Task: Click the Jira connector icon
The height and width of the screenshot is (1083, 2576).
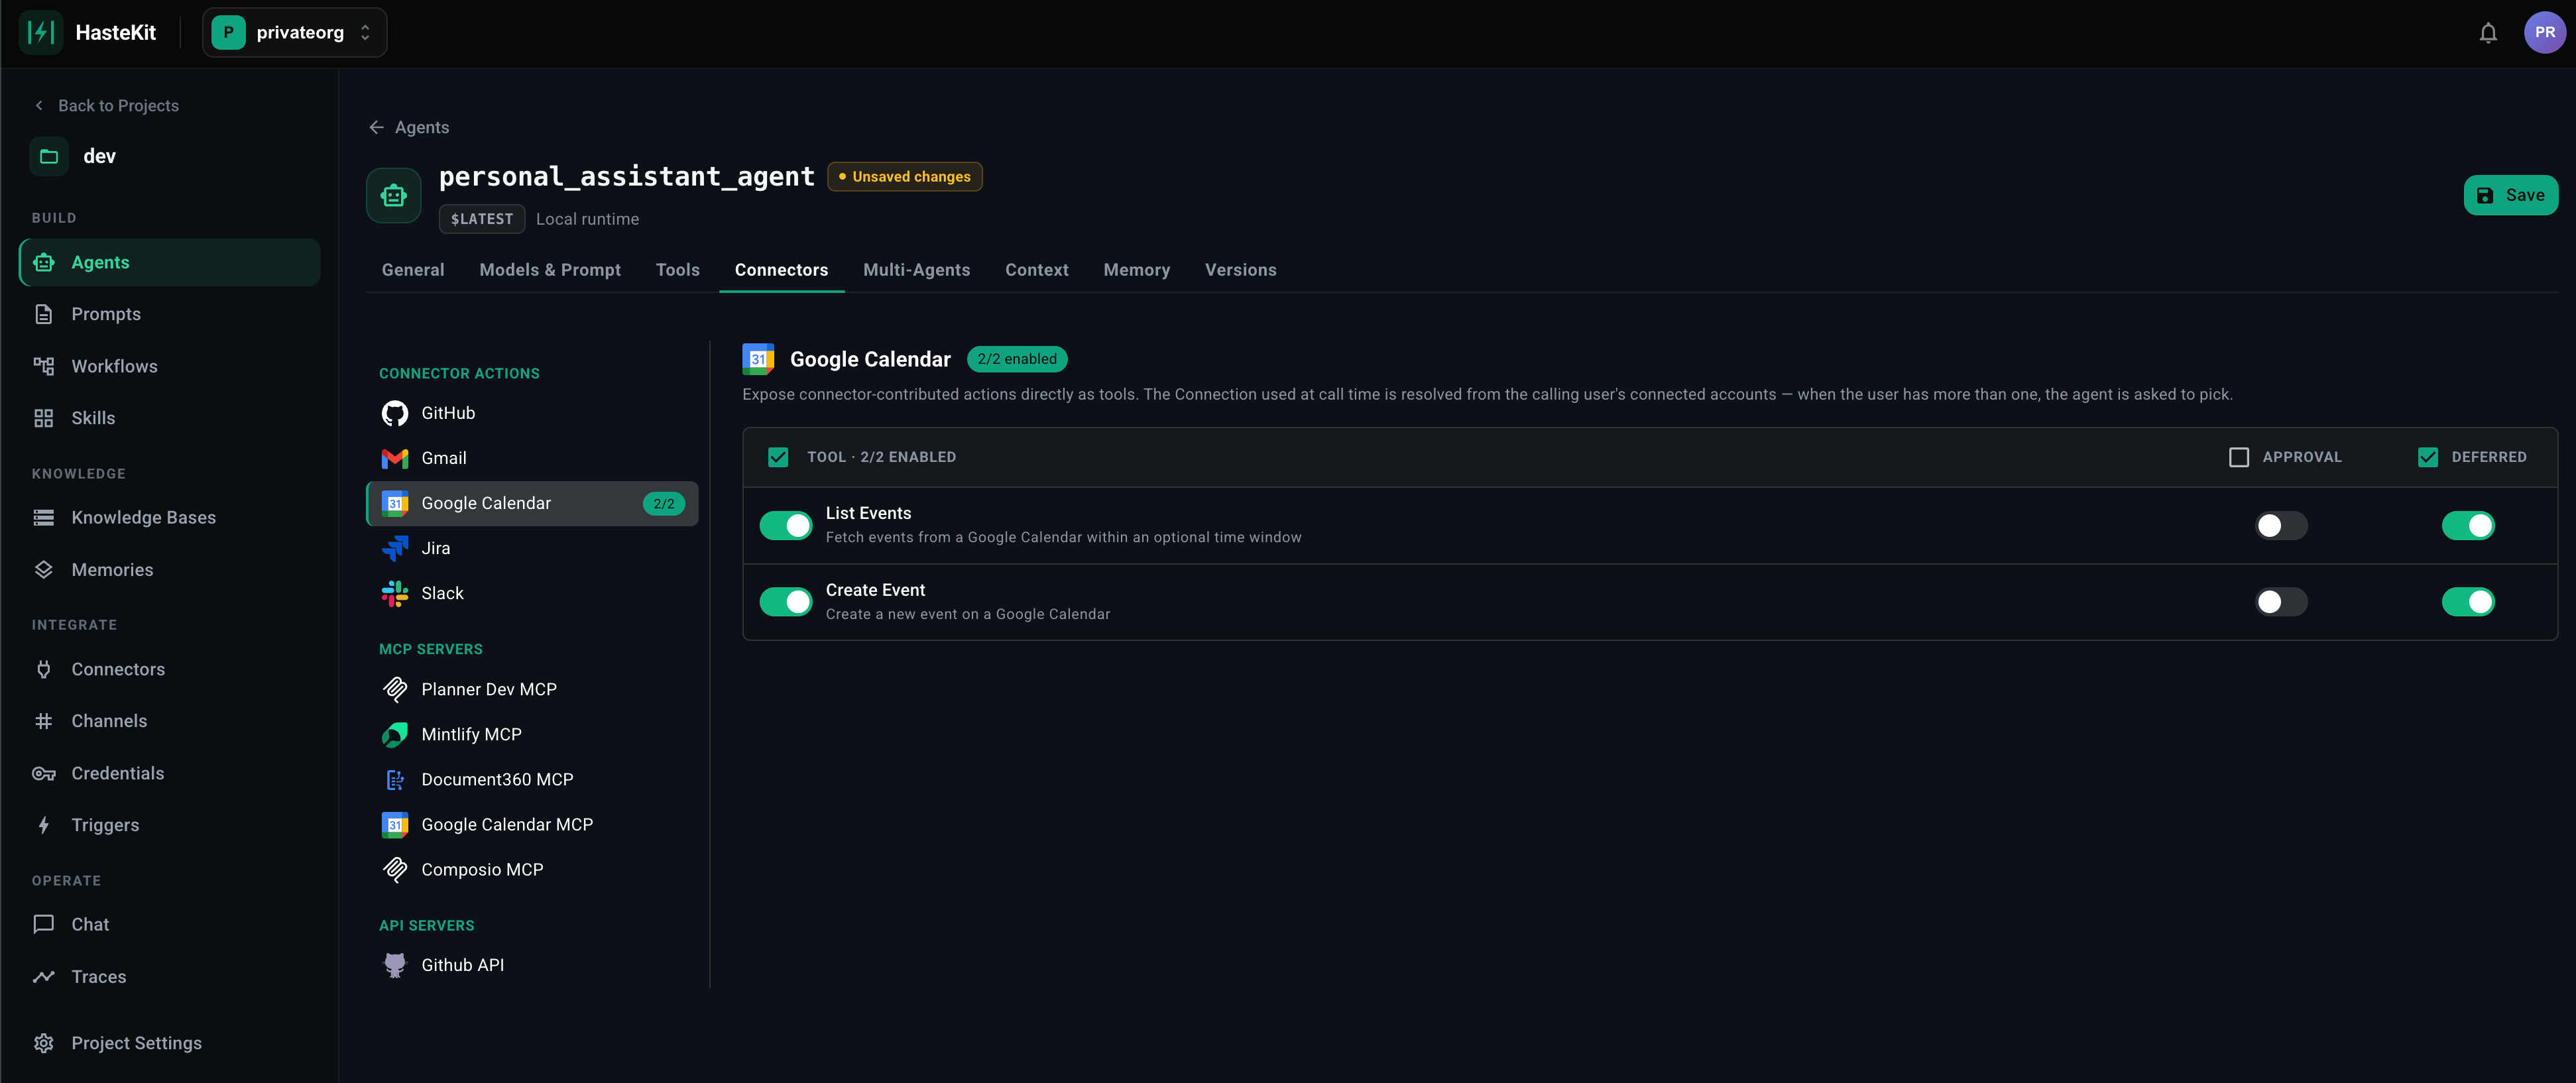Action: [395, 548]
